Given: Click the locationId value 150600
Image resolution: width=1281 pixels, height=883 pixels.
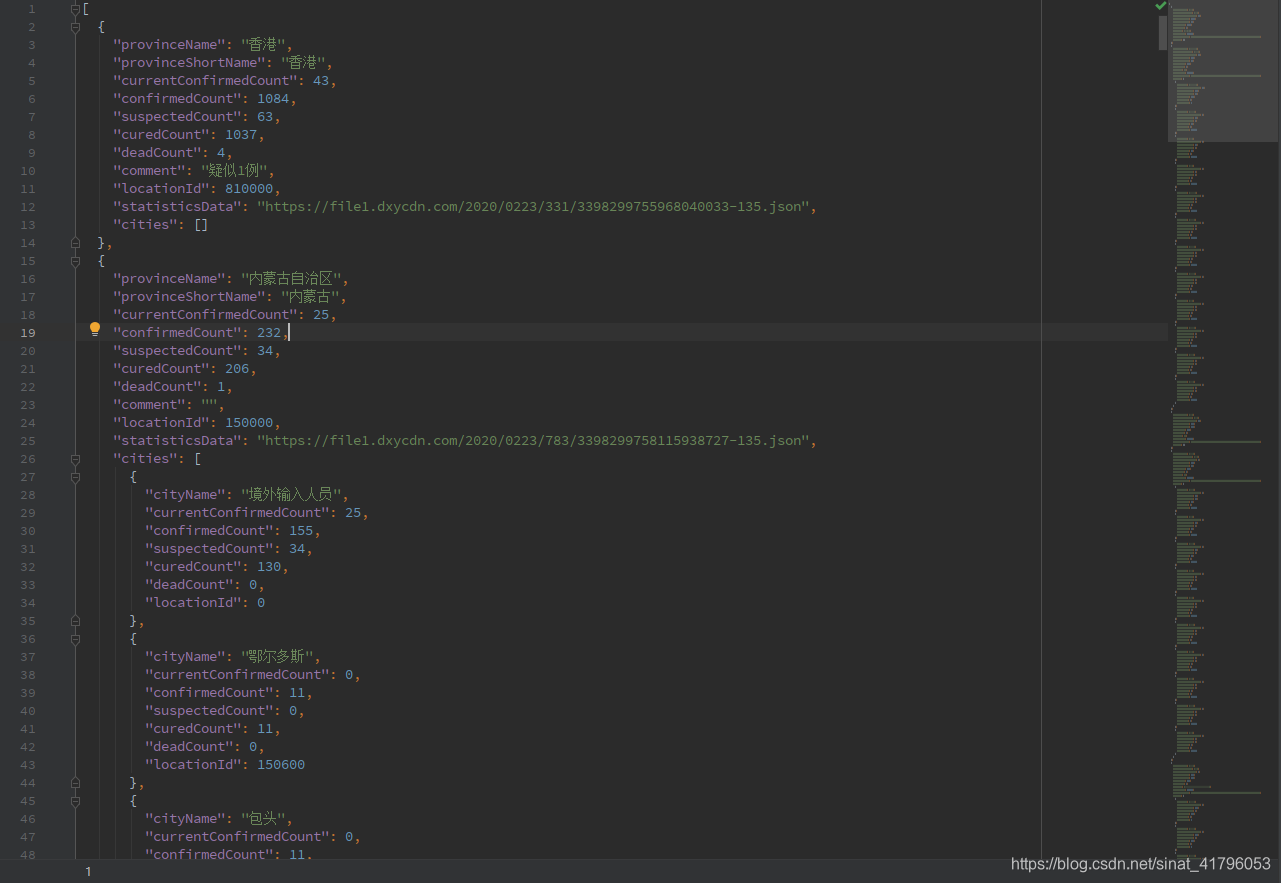Looking at the screenshot, I should pos(281,765).
